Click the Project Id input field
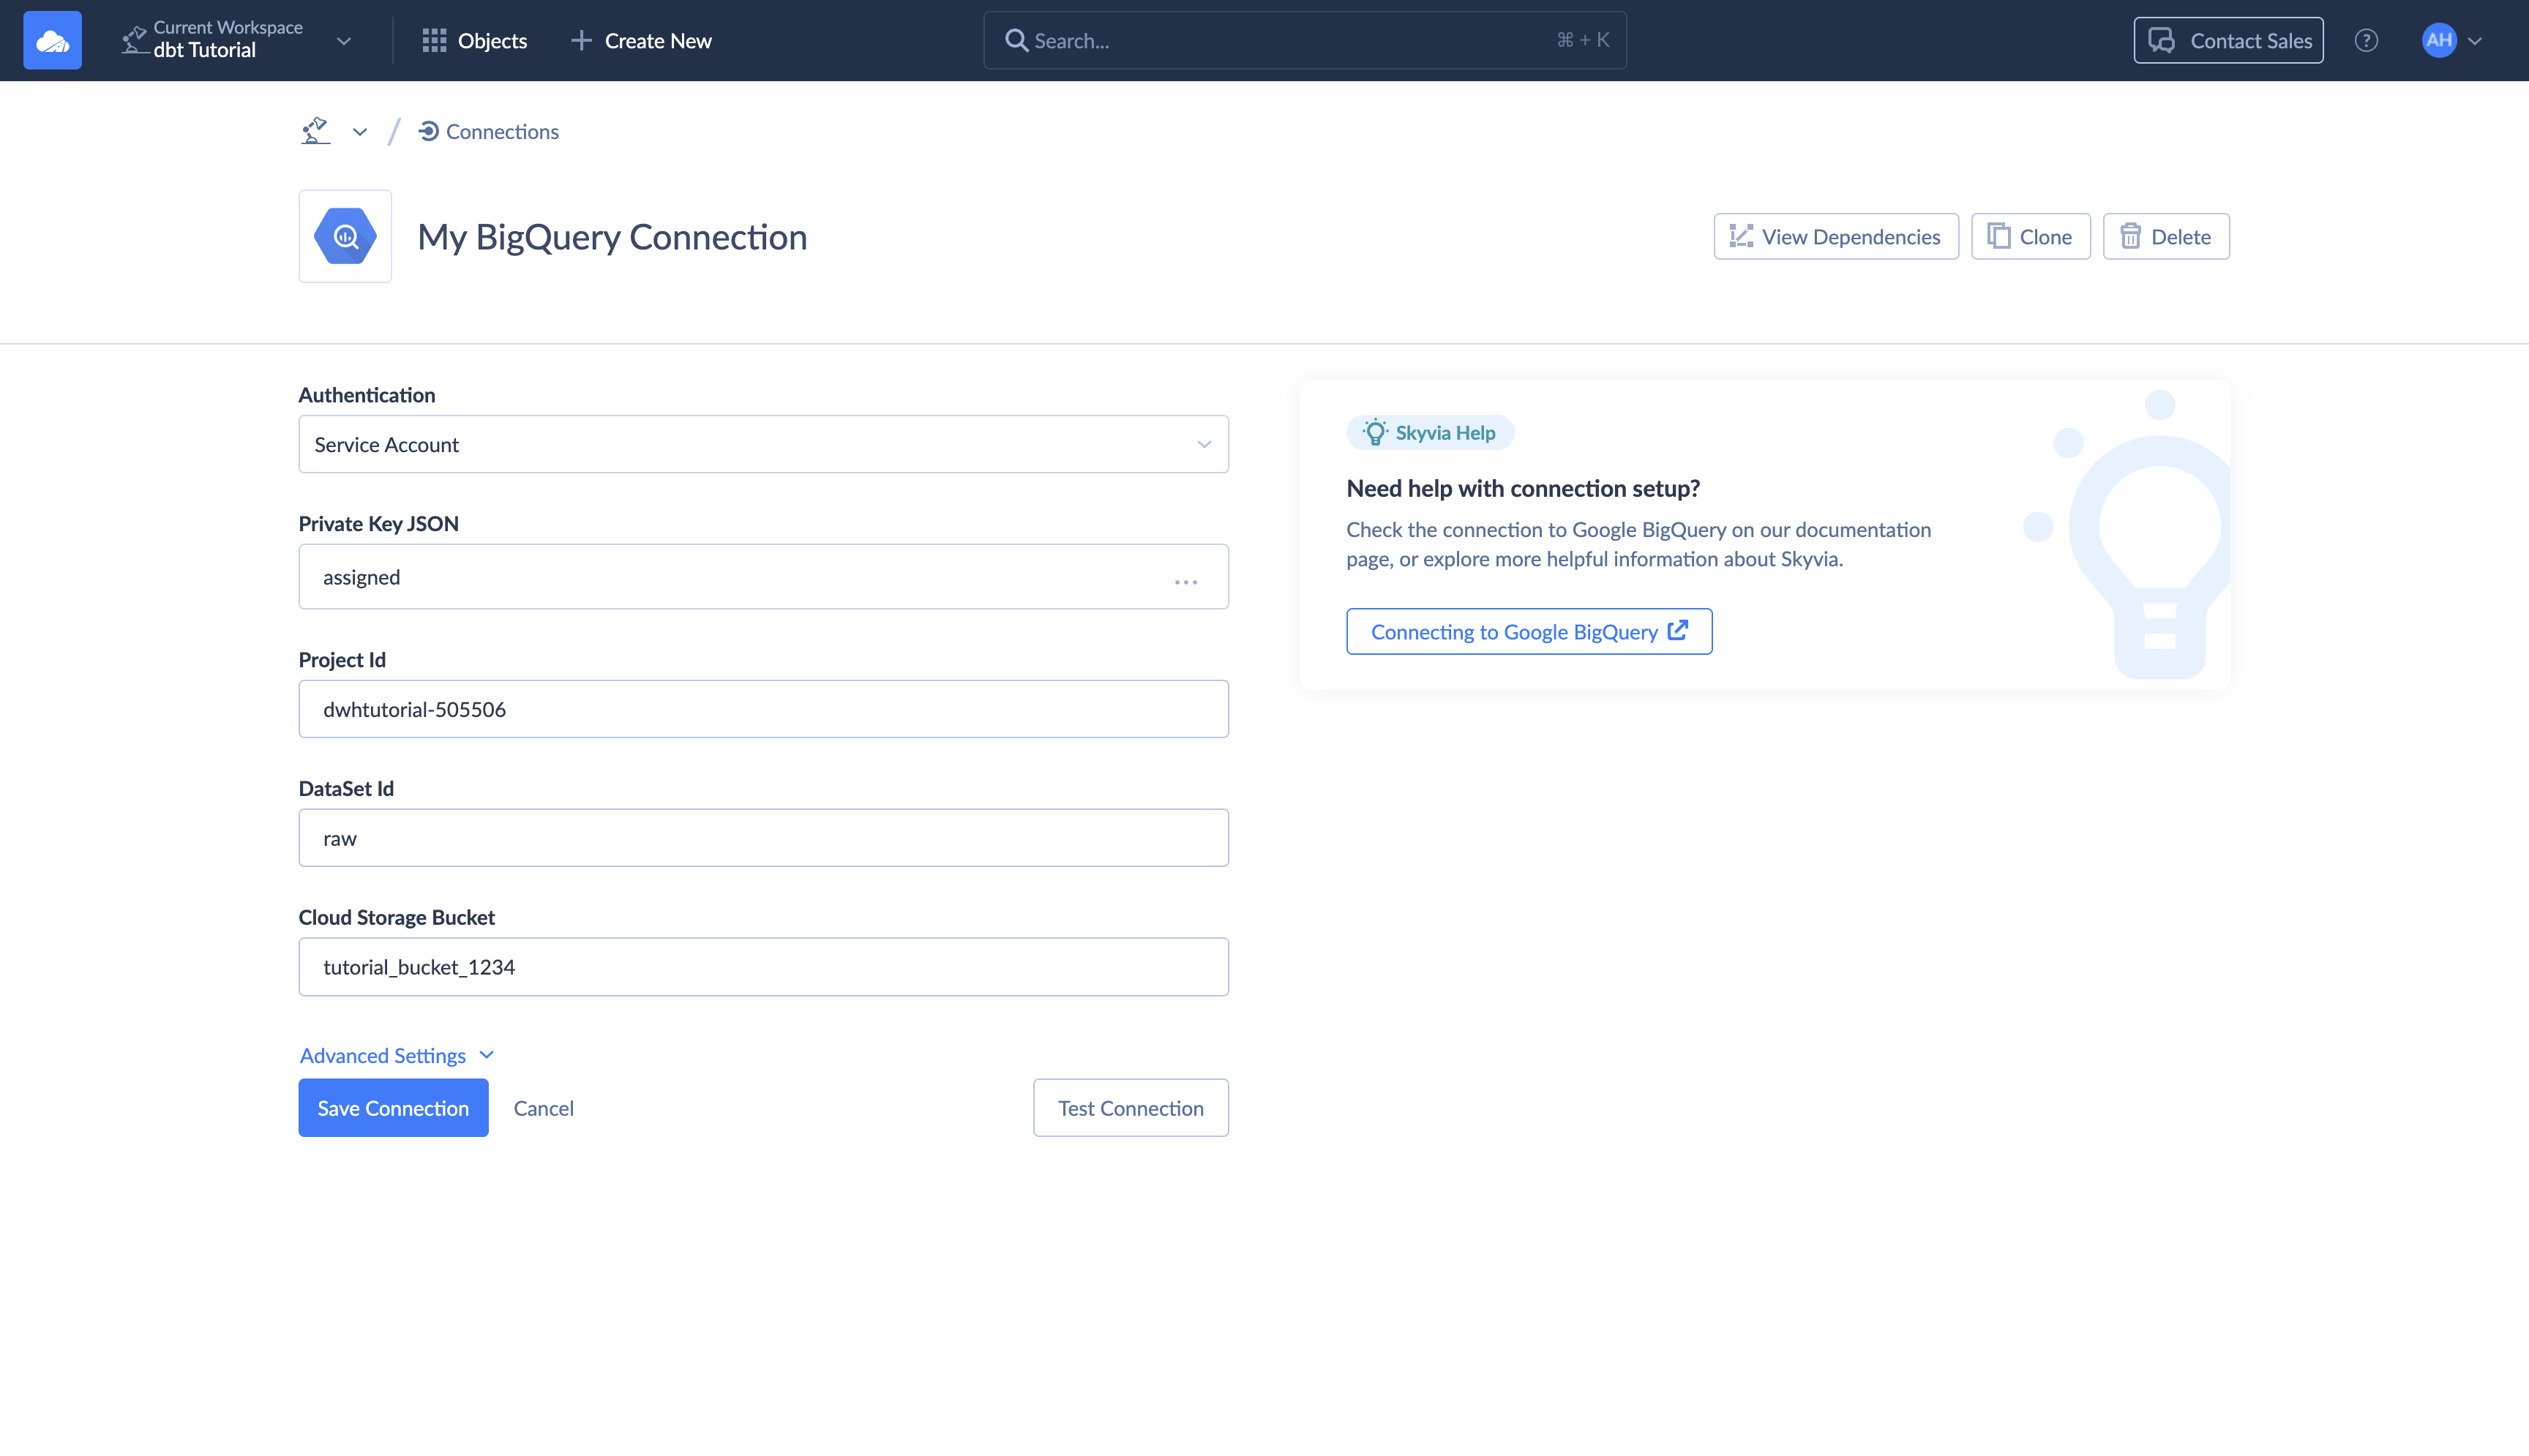The height and width of the screenshot is (1456, 2529). tap(763, 709)
